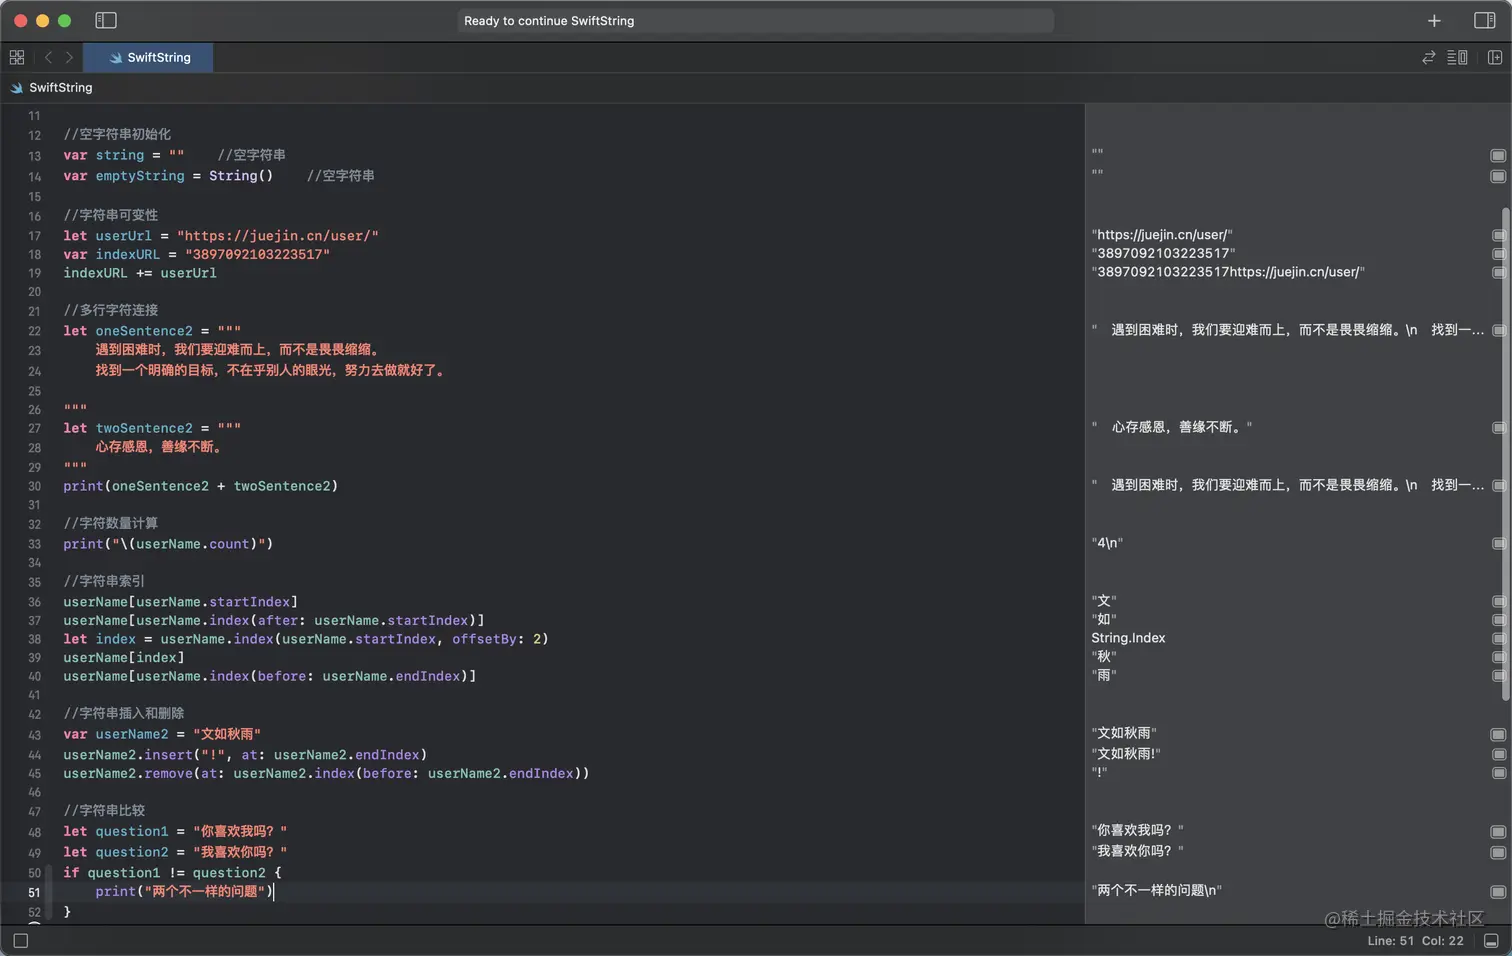This screenshot has height=956, width=1512.
Task: Show result for "文如秋雨!" insert line
Action: click(1498, 754)
